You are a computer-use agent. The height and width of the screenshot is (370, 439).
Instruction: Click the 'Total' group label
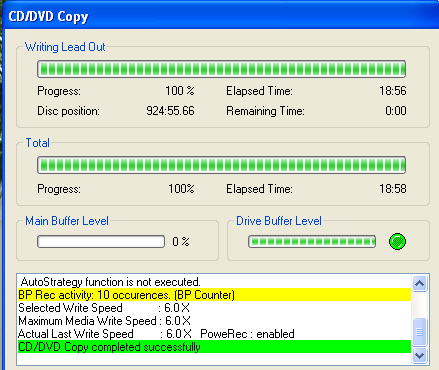38,143
